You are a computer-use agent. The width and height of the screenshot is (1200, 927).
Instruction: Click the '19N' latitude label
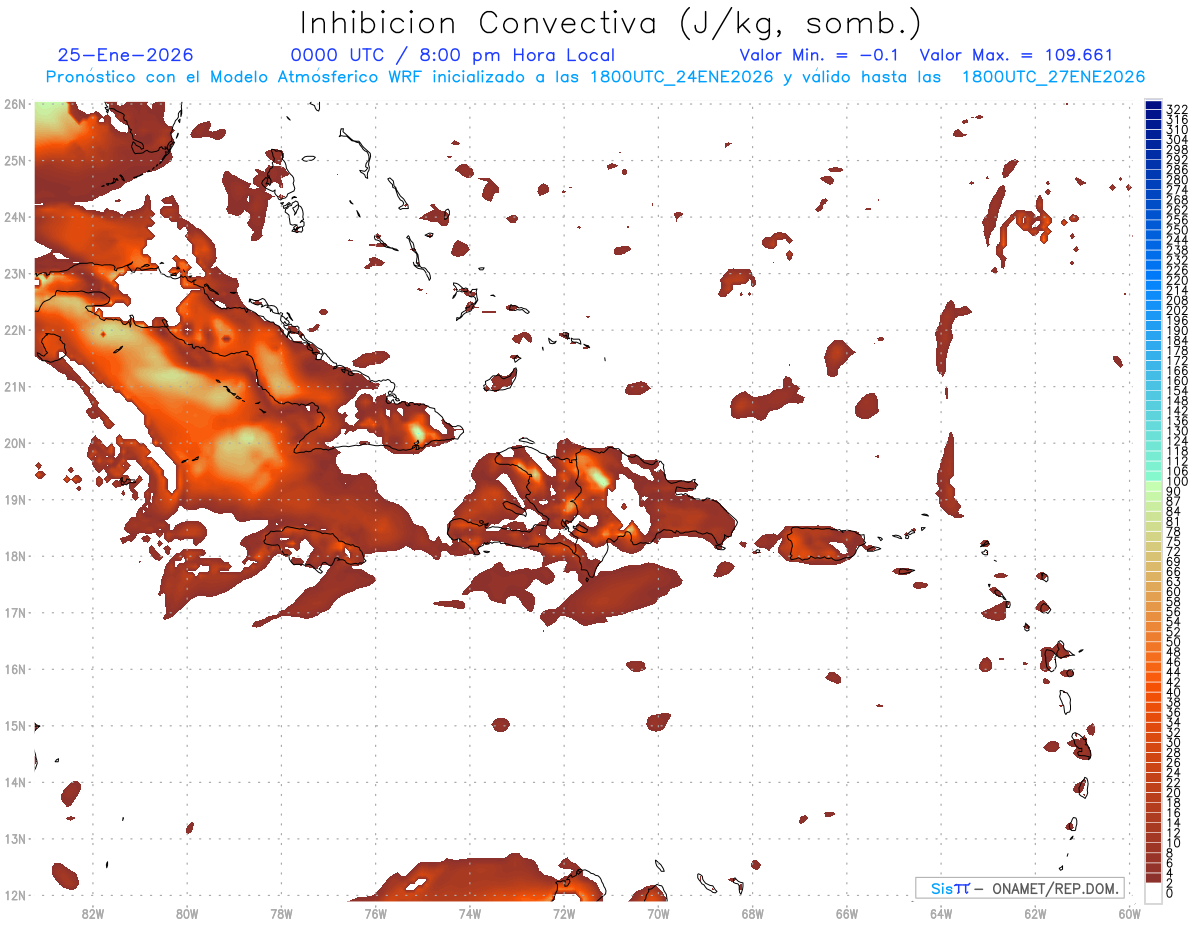click(14, 499)
